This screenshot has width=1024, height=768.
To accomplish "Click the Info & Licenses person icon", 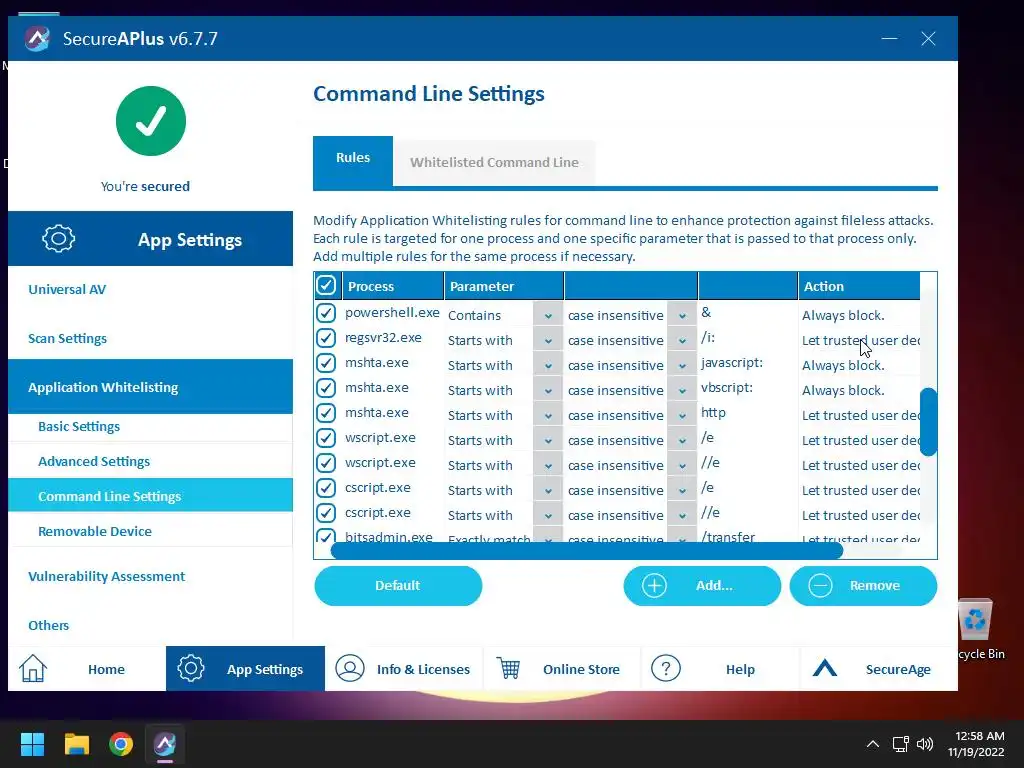I will 349,669.
